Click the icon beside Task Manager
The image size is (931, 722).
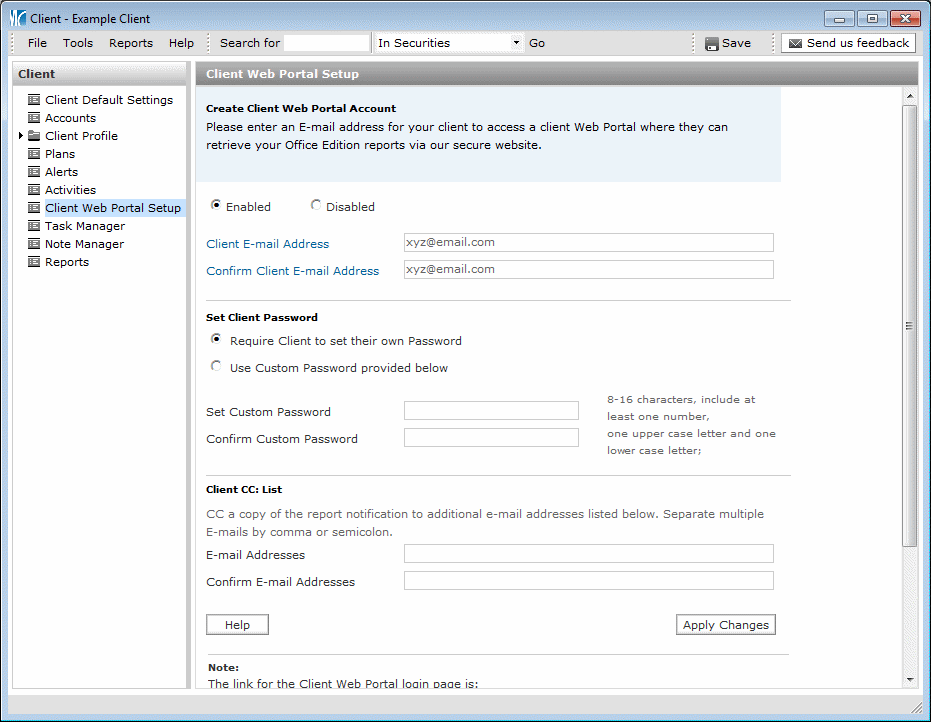coord(34,226)
